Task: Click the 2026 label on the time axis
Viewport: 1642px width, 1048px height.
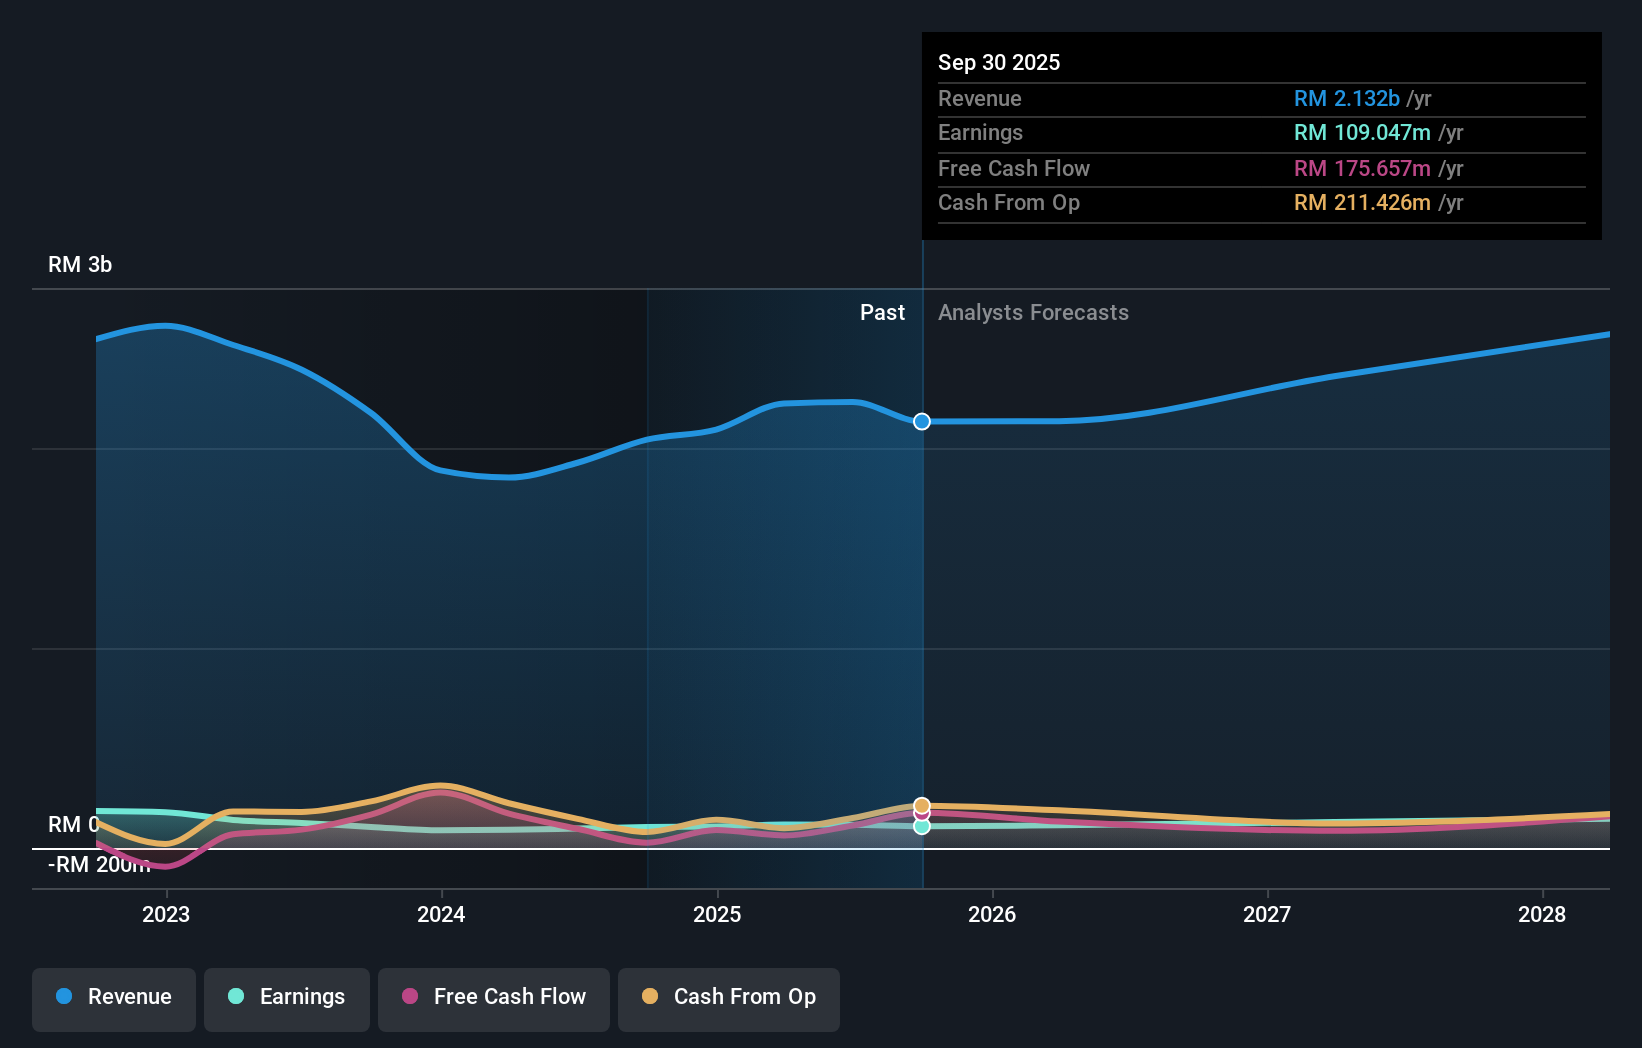Action: tap(992, 914)
